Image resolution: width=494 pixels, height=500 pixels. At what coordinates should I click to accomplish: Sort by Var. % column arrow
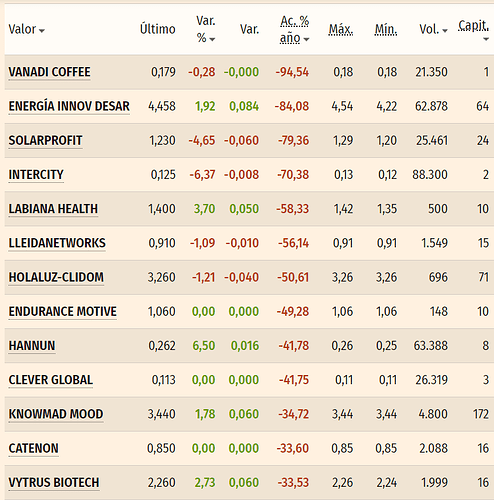[212, 39]
